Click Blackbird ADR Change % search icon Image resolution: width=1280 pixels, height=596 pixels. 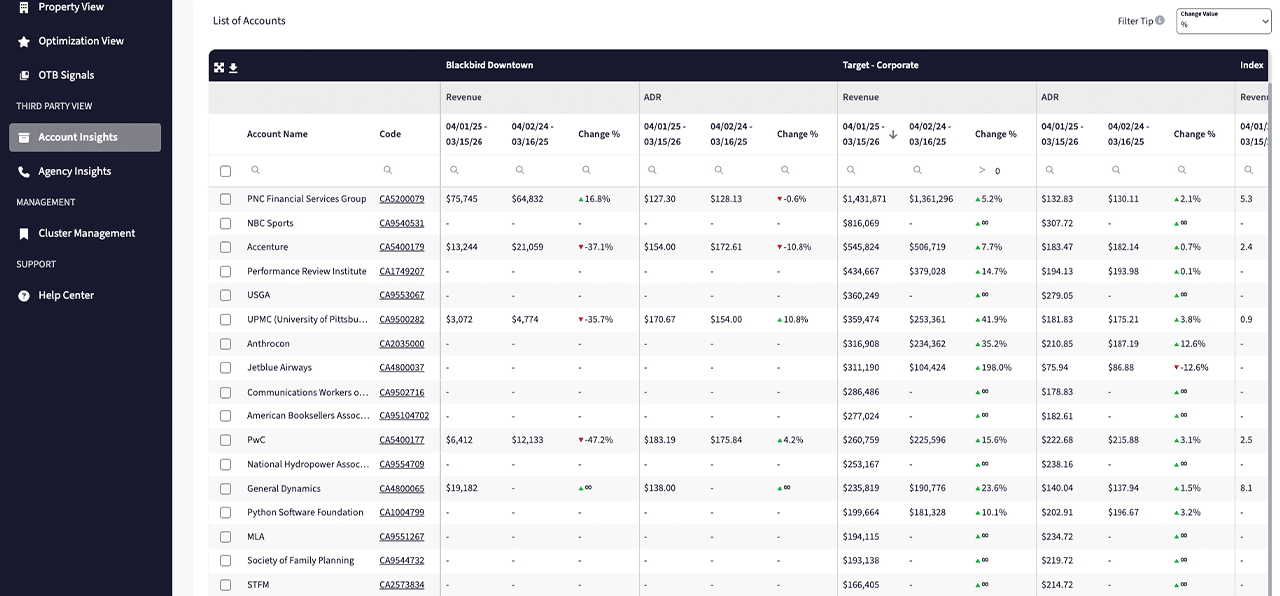point(785,170)
